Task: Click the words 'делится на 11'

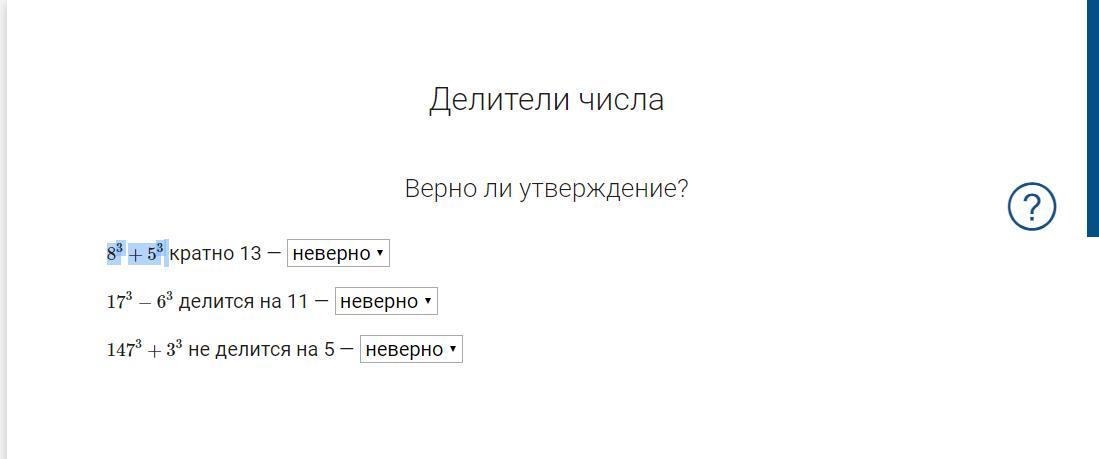Action: coord(243,302)
